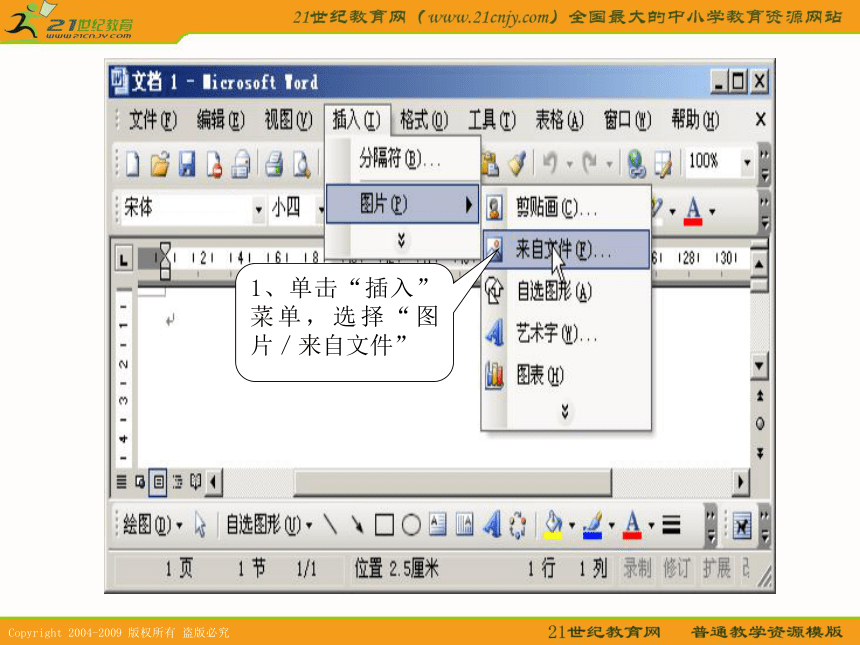Click the ruler tab stop selector
Image resolution: width=860 pixels, height=645 pixels.
point(125,259)
